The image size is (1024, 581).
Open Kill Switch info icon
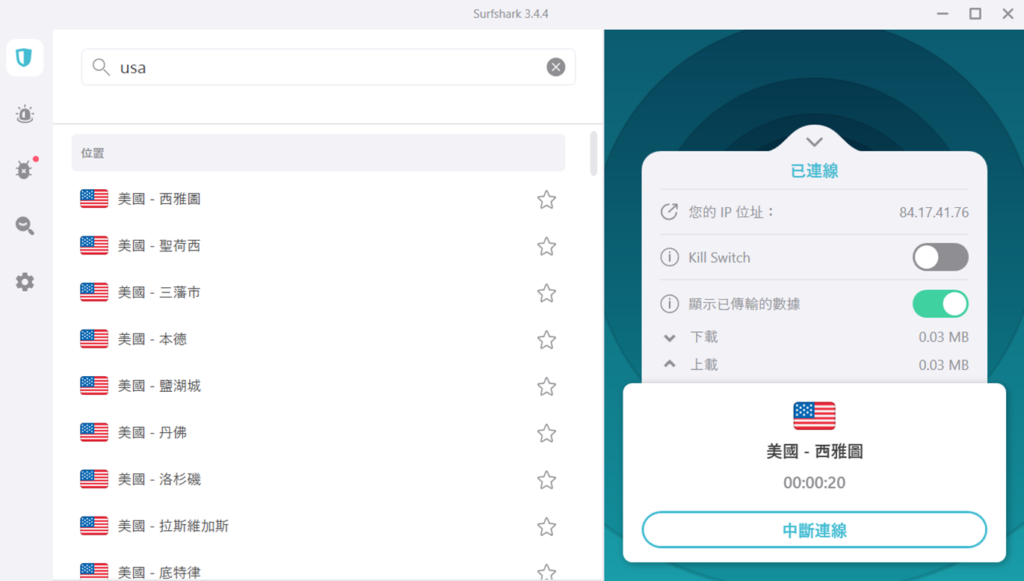(669, 257)
